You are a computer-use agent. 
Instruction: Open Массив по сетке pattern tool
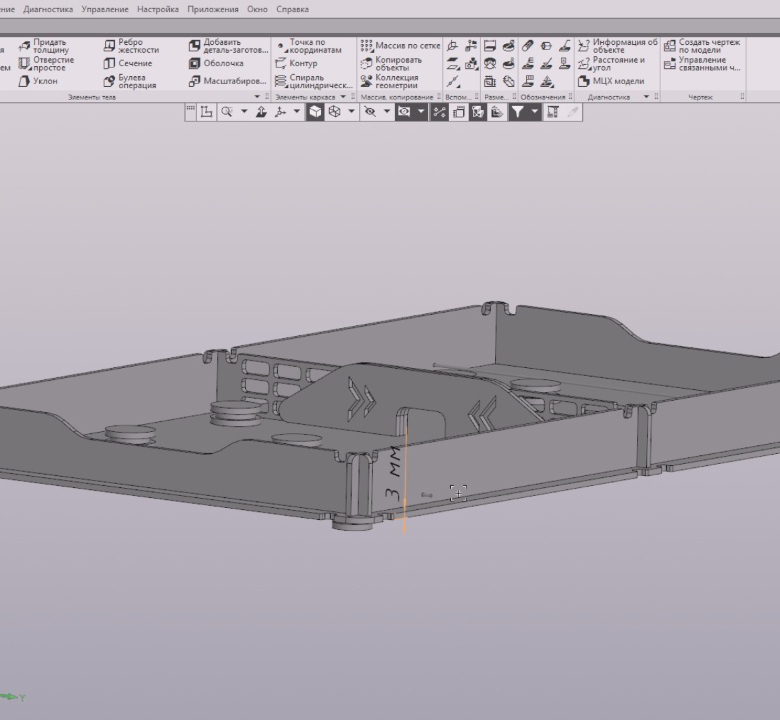(400, 46)
